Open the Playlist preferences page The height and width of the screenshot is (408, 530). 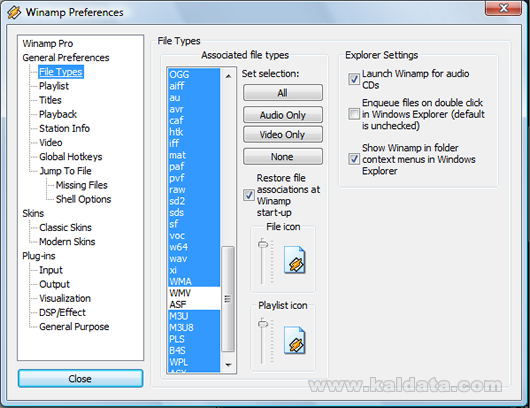coord(54,86)
